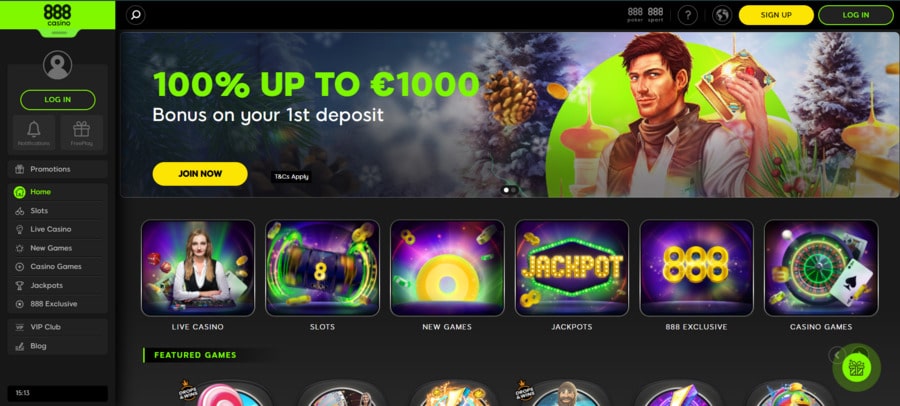Viewport: 900px width, 406px height.
Task: Click the yellow SIGN UP button
Action: pos(775,15)
